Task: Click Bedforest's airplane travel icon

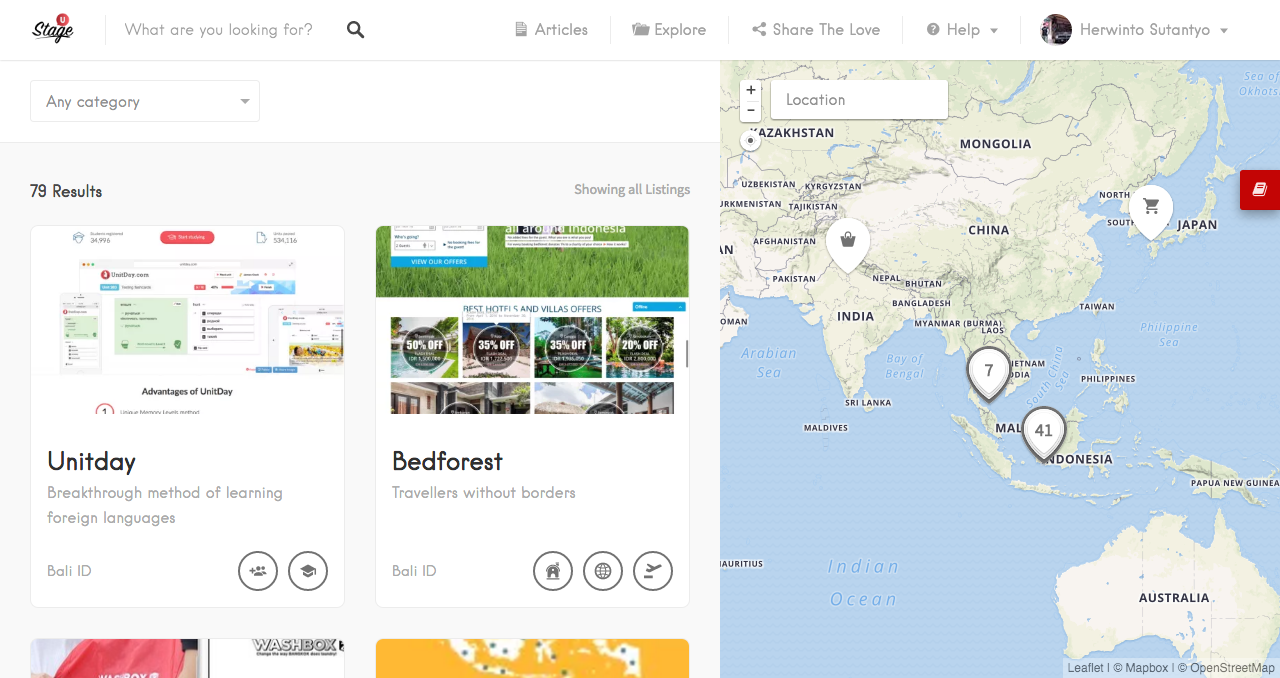Action: [x=653, y=571]
